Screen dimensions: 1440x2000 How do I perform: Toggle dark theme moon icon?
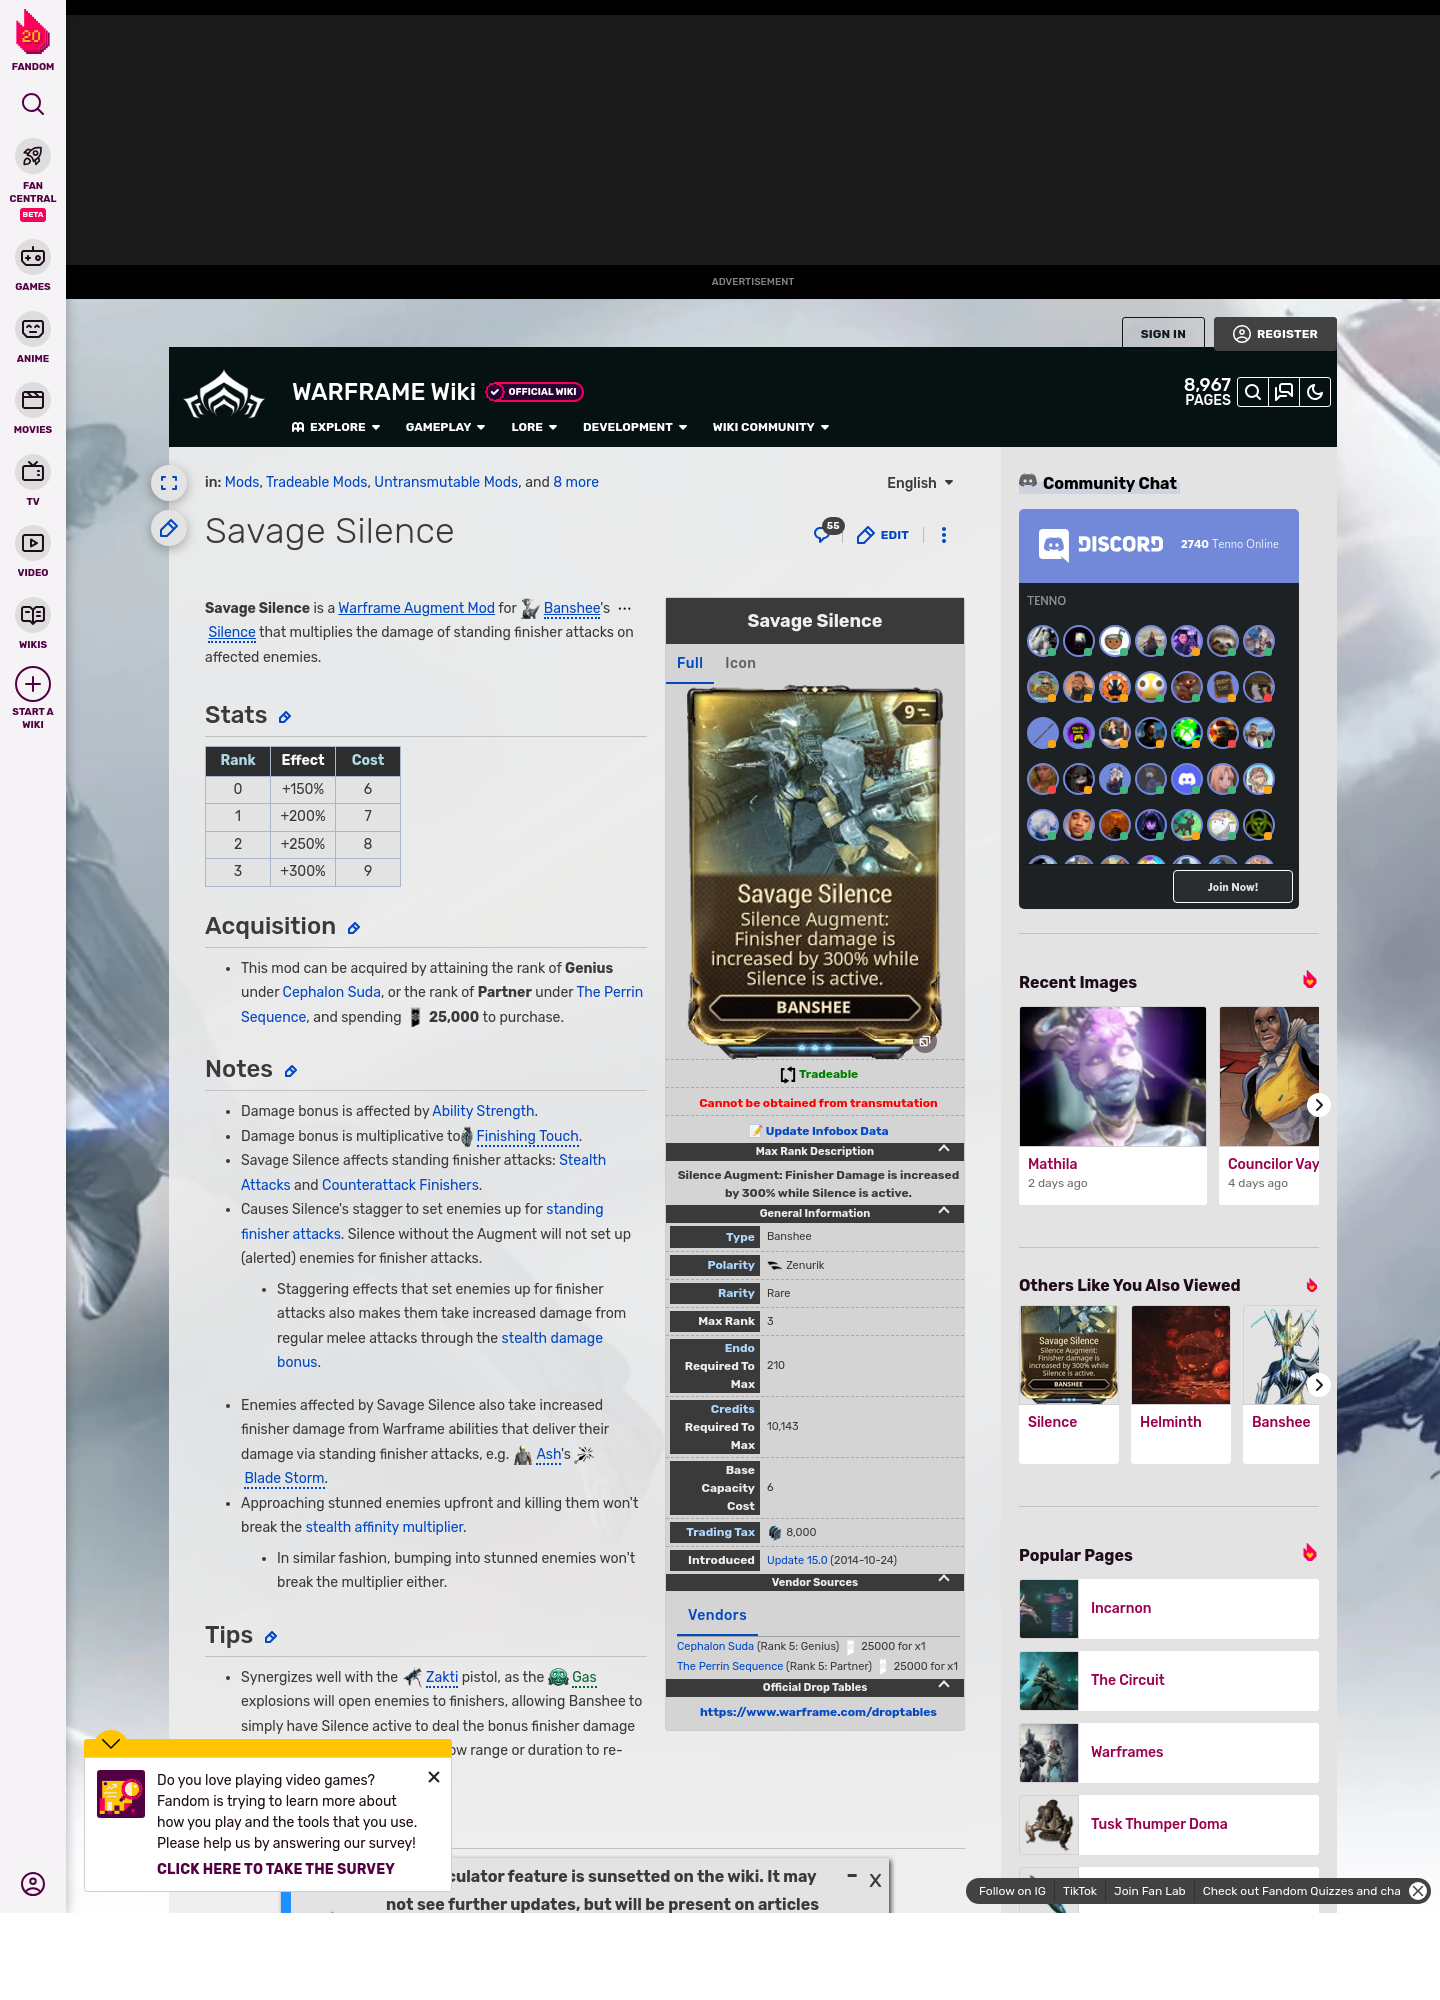[1315, 392]
